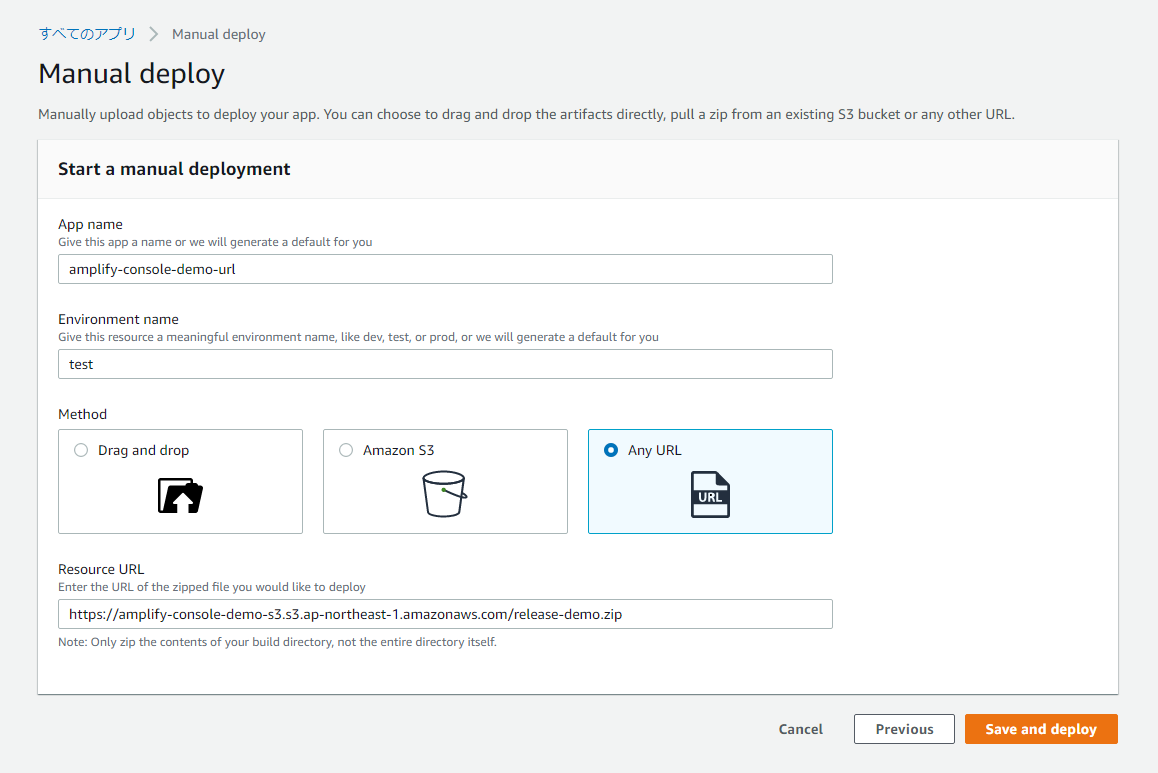Screen dimensions: 1158x773
Task: Click the Drag and drop folder upload icon
Action: click(180, 495)
